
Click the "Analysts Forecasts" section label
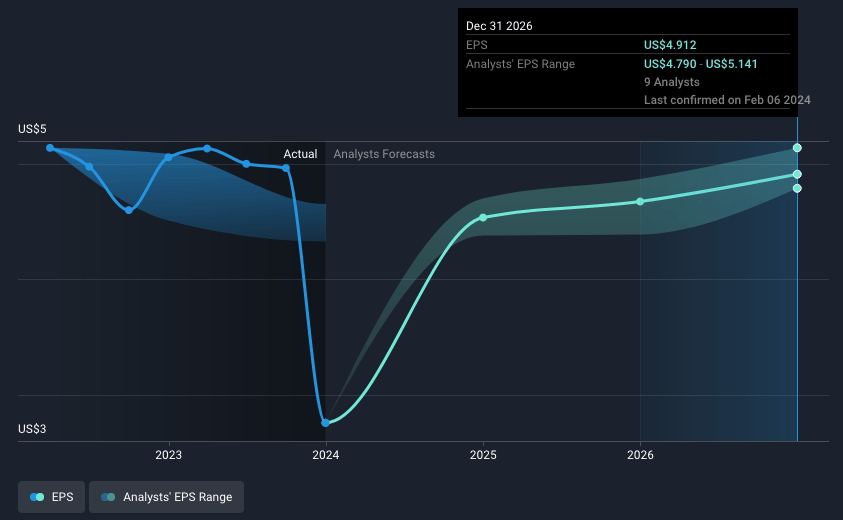pyautogui.click(x=384, y=154)
